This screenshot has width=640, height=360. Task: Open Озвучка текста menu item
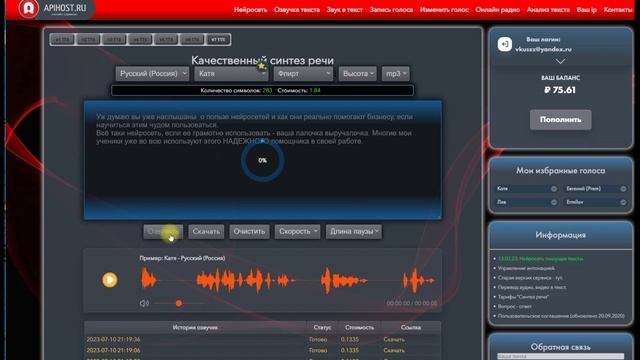click(297, 10)
